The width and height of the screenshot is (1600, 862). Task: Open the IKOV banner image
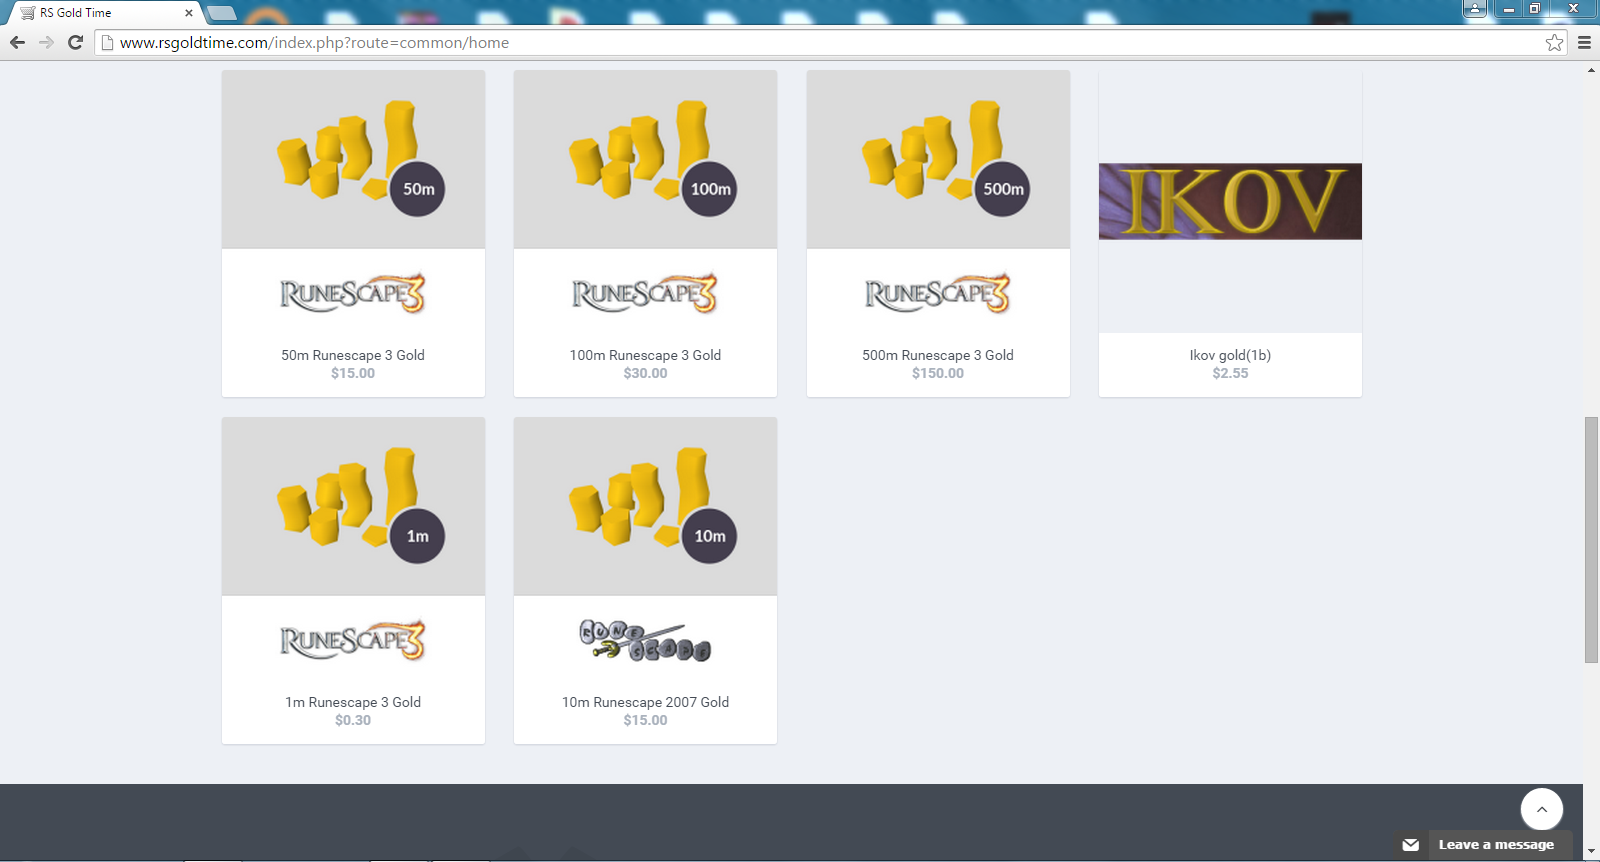[1230, 201]
